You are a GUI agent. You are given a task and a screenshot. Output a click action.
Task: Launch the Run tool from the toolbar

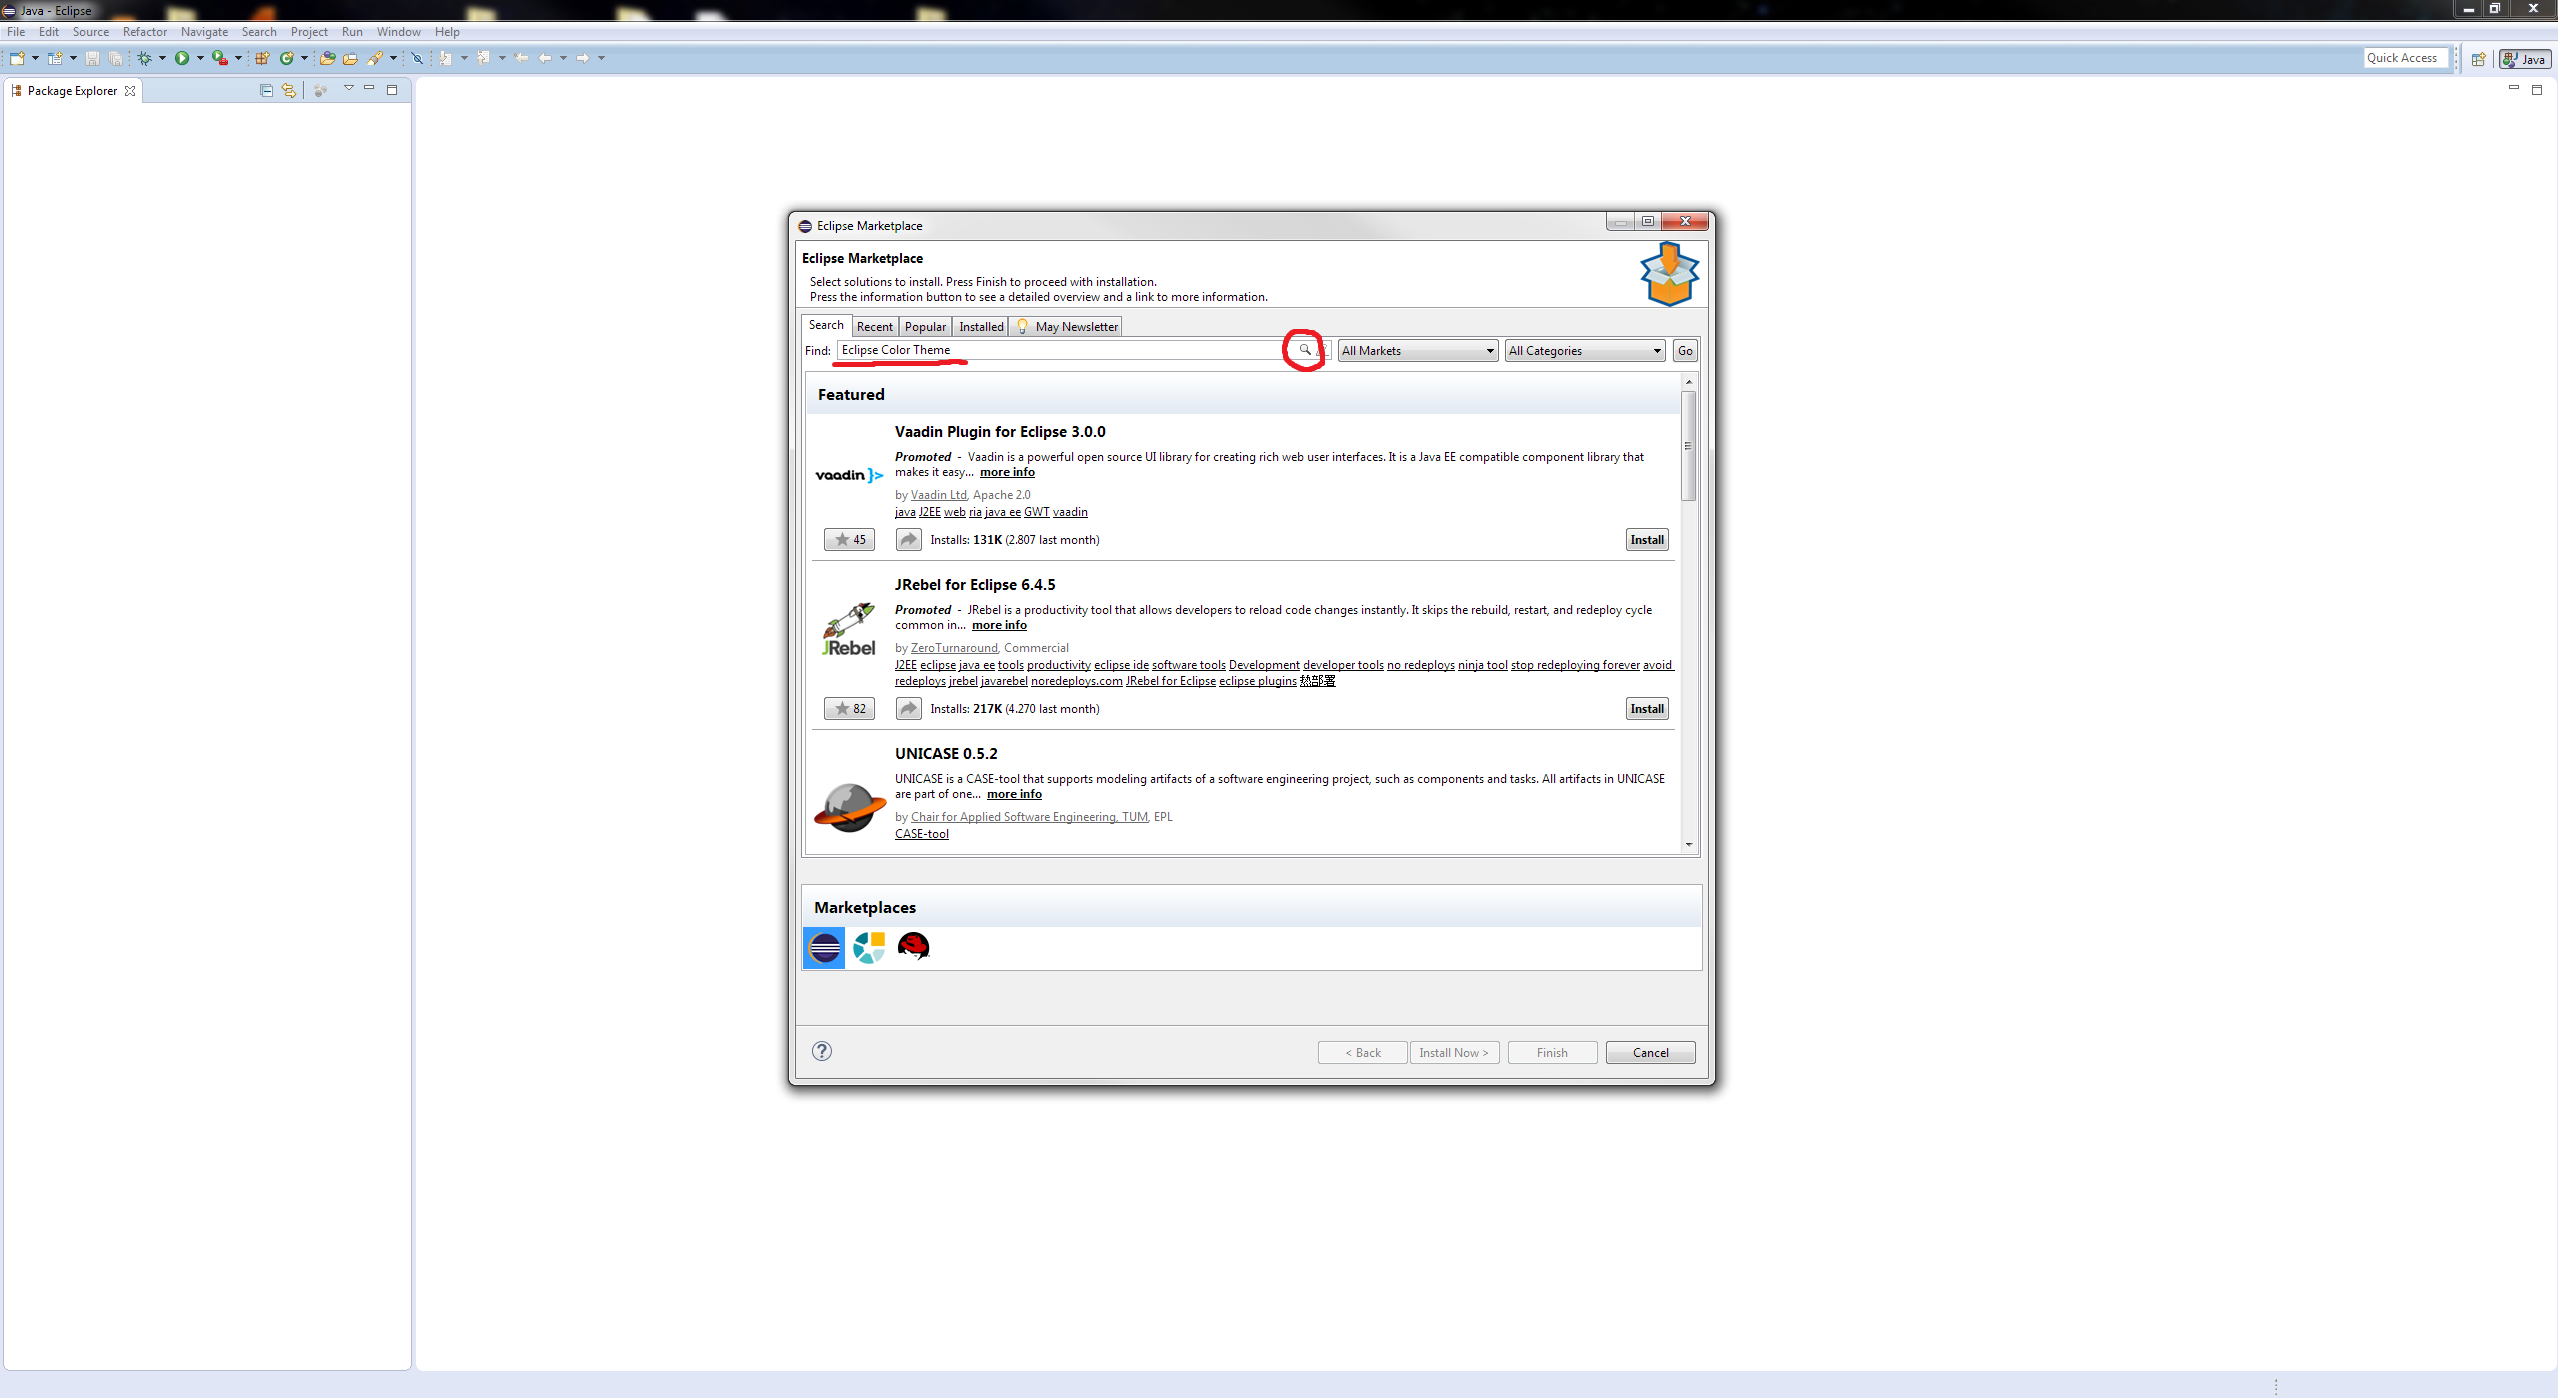coord(183,57)
